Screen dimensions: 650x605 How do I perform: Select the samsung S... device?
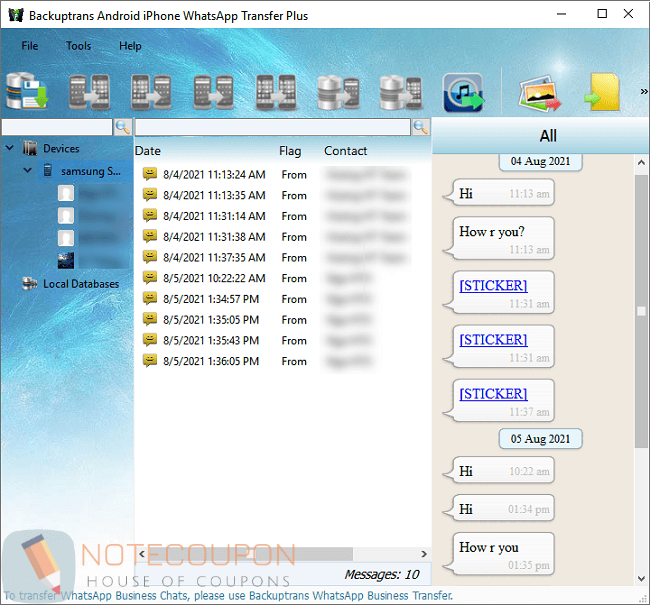(91, 171)
